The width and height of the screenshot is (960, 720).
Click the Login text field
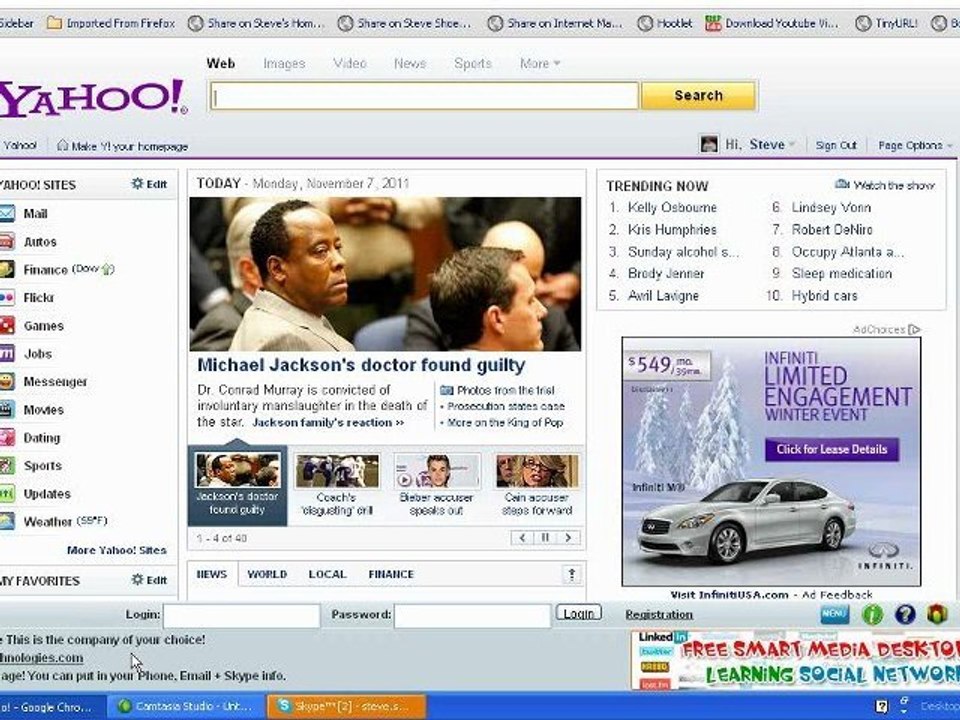(x=241, y=615)
